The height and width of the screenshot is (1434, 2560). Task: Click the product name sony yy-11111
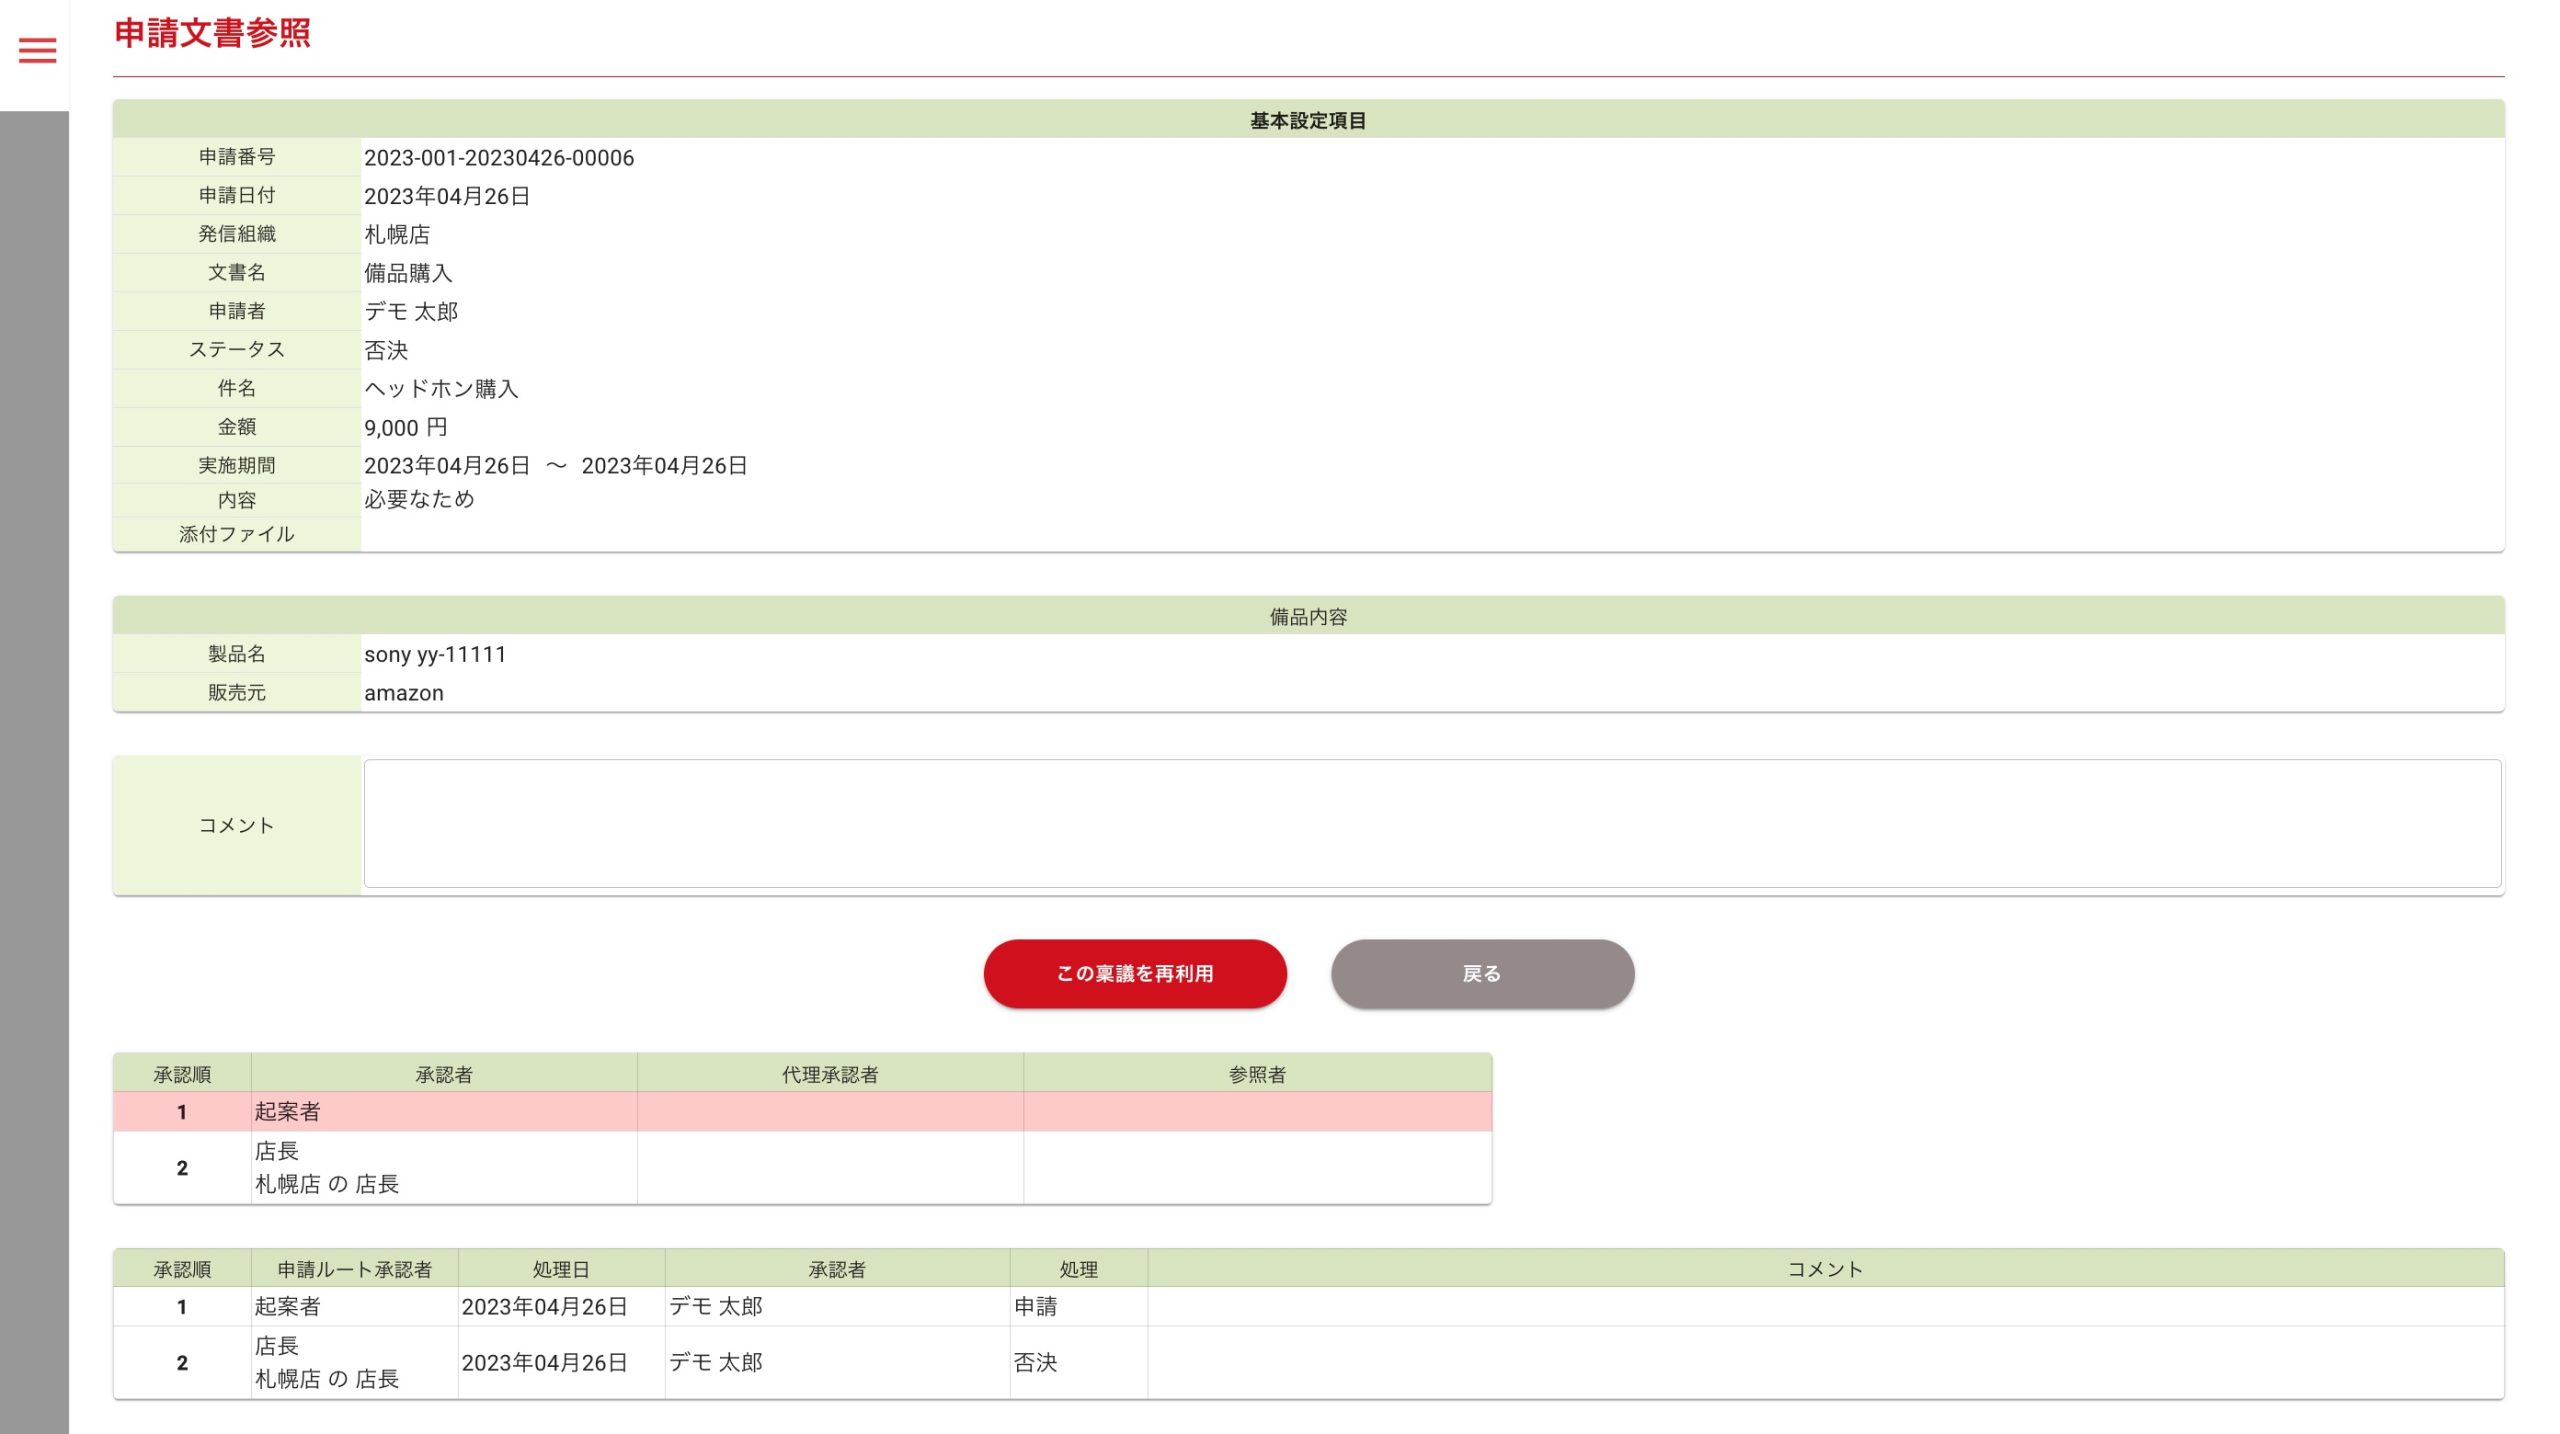(x=434, y=654)
